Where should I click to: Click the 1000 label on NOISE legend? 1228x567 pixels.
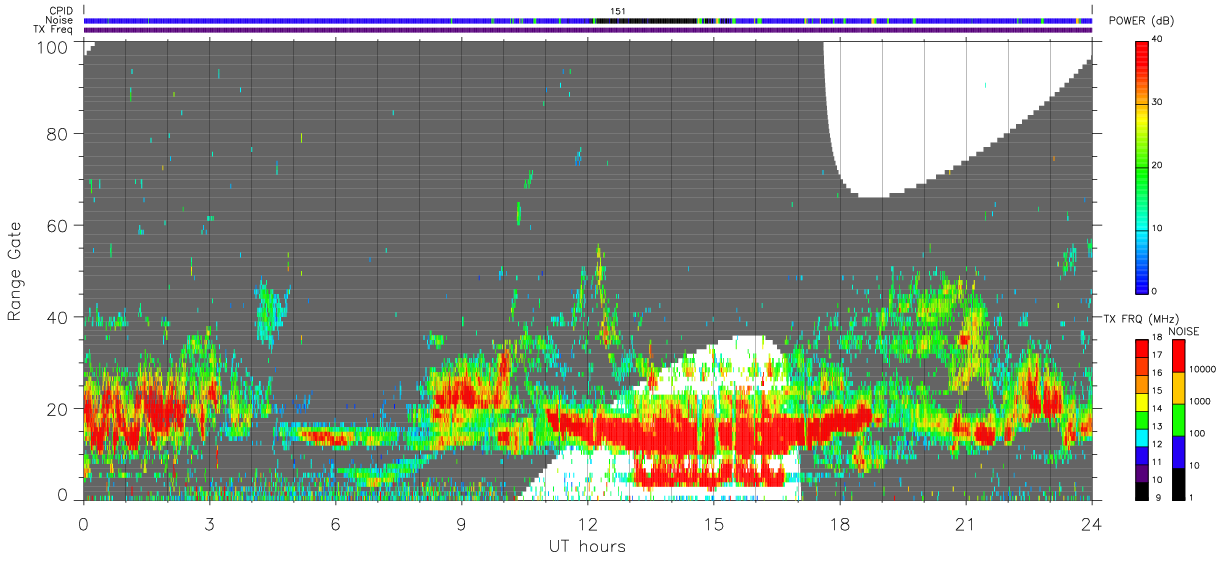coord(1199,401)
